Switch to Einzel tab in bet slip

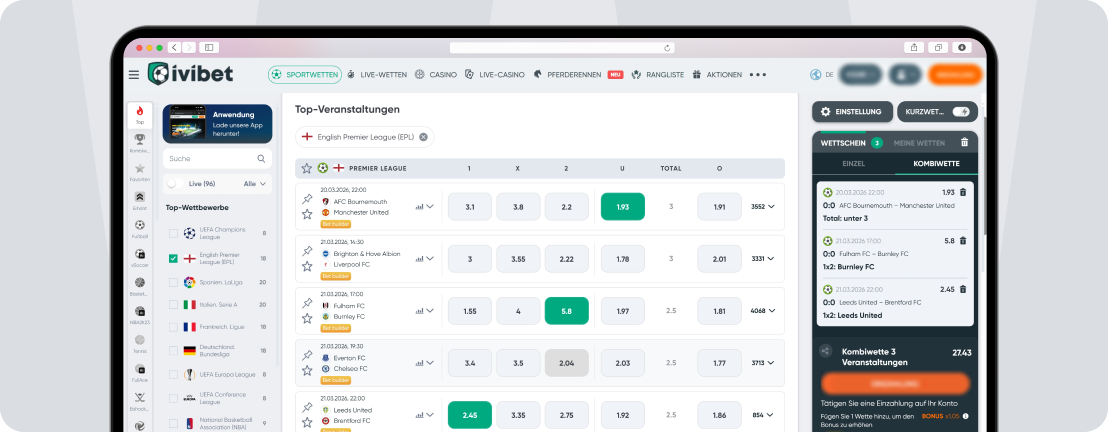click(x=854, y=163)
